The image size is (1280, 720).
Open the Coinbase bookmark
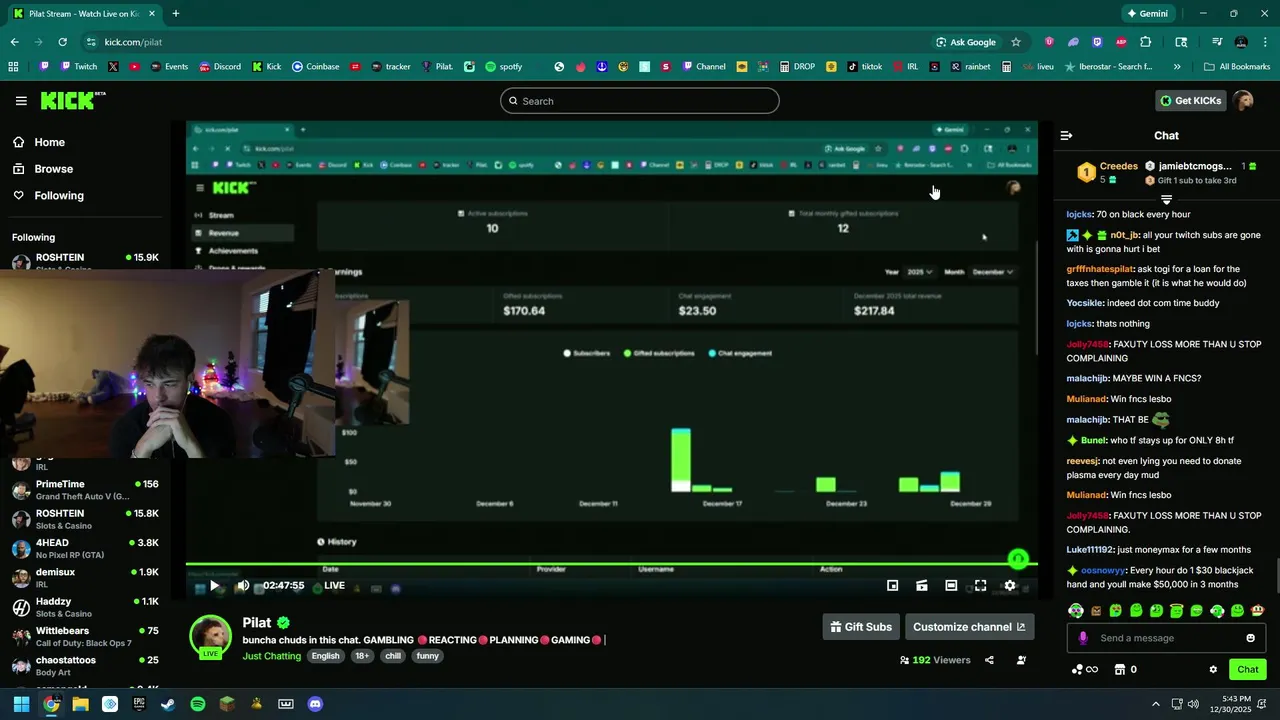pos(315,67)
